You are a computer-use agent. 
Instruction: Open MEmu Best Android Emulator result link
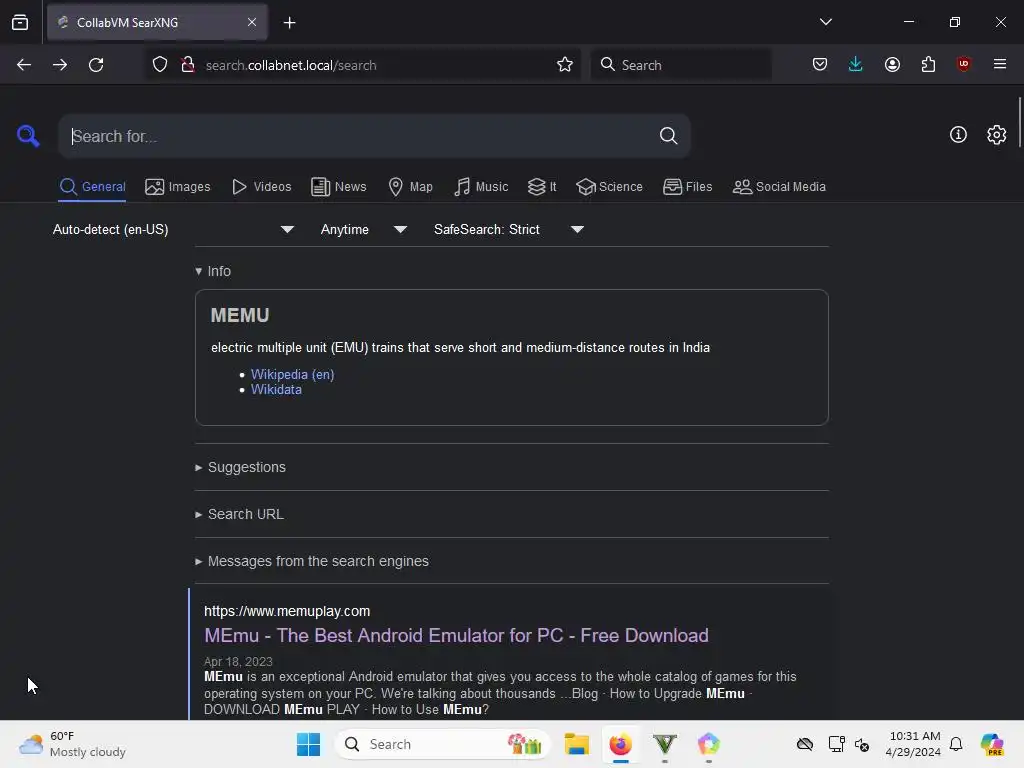click(x=456, y=635)
